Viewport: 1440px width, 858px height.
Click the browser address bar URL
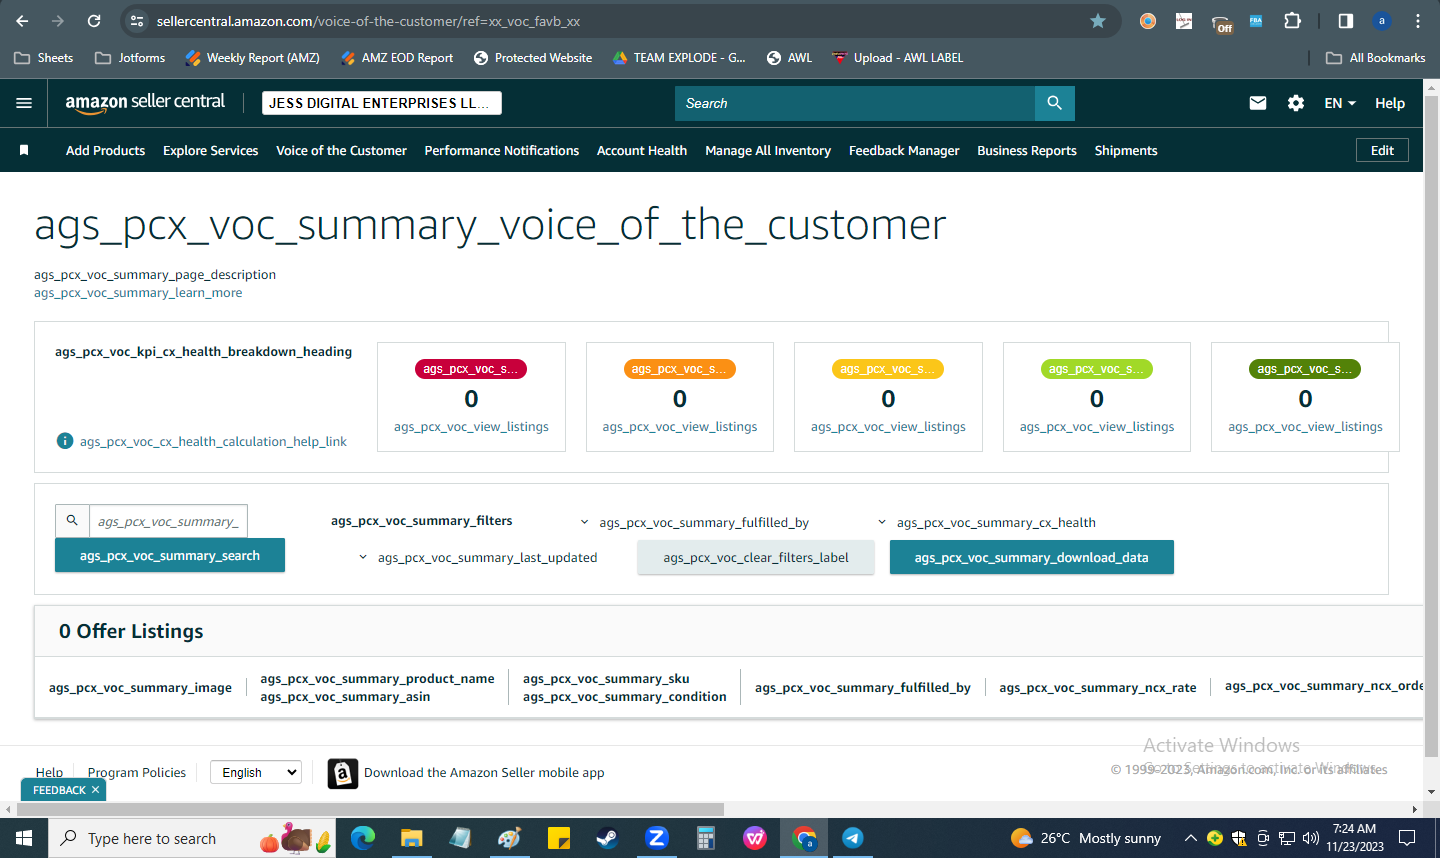click(368, 21)
